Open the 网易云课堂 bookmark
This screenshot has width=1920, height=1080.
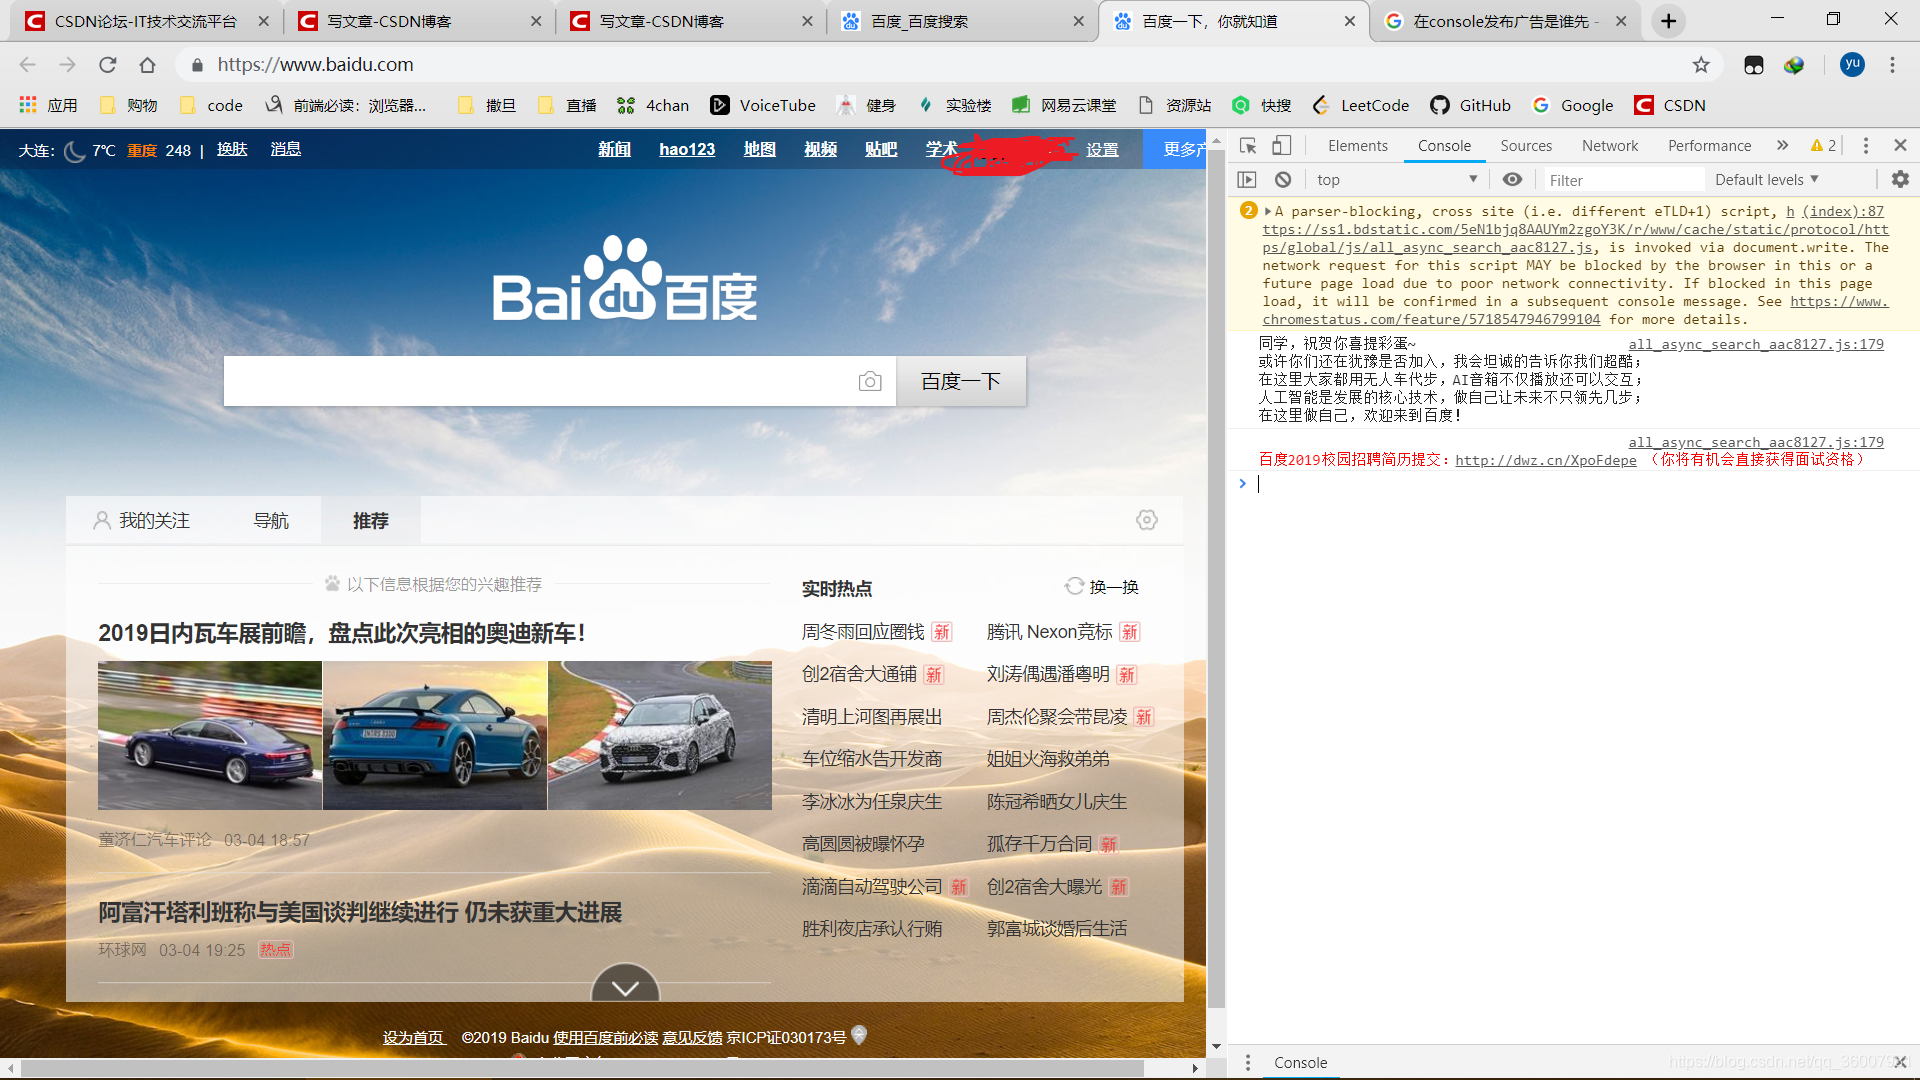pyautogui.click(x=1064, y=105)
